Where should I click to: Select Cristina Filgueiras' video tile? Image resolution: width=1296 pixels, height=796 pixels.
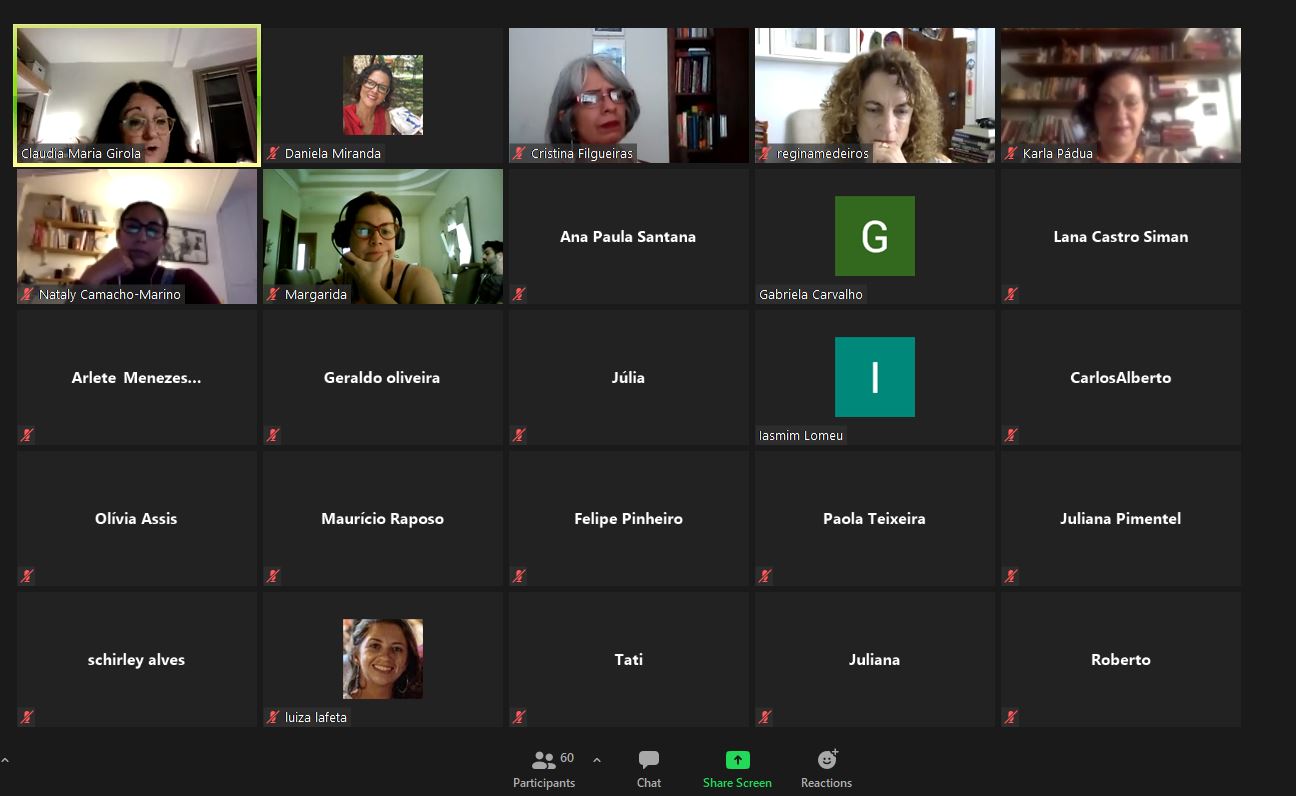[x=629, y=95]
